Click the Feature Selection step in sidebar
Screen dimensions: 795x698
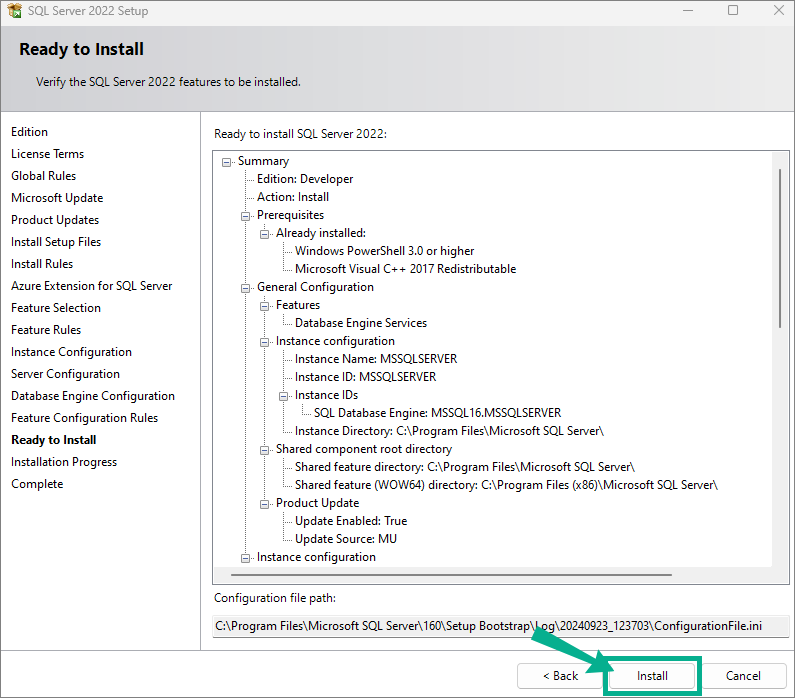pyautogui.click(x=56, y=308)
